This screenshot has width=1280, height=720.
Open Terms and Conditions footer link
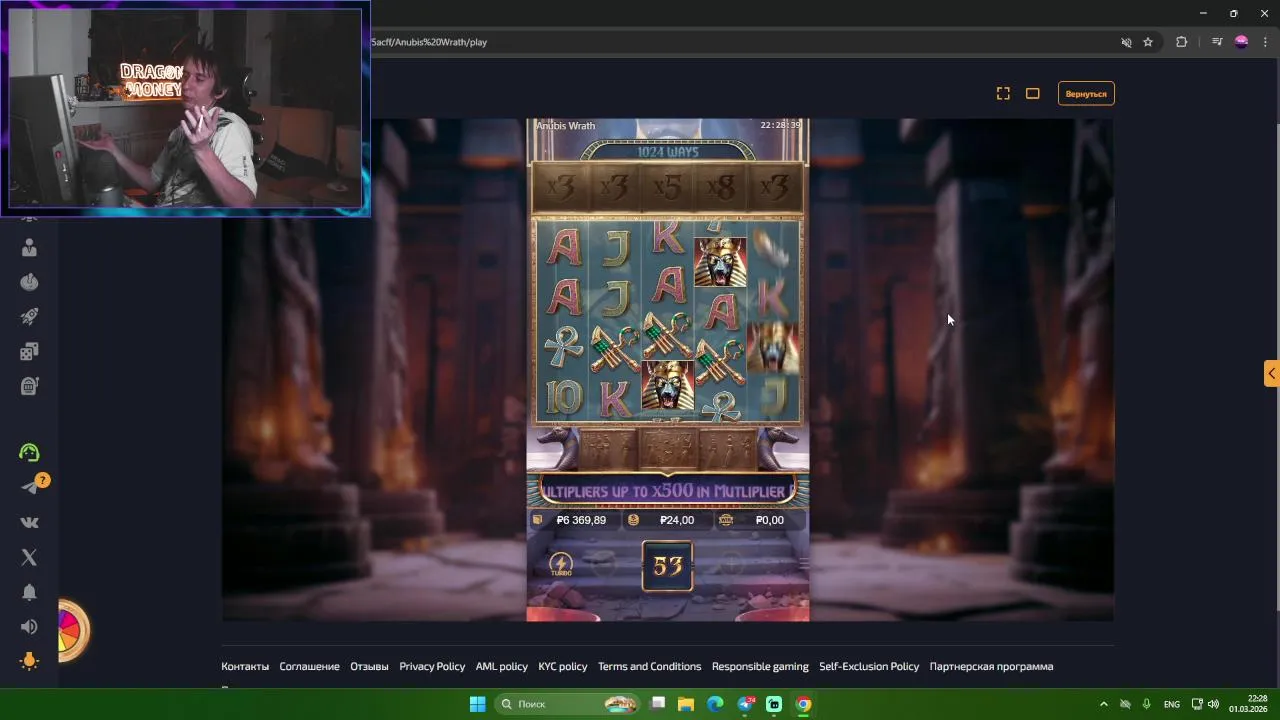649,666
